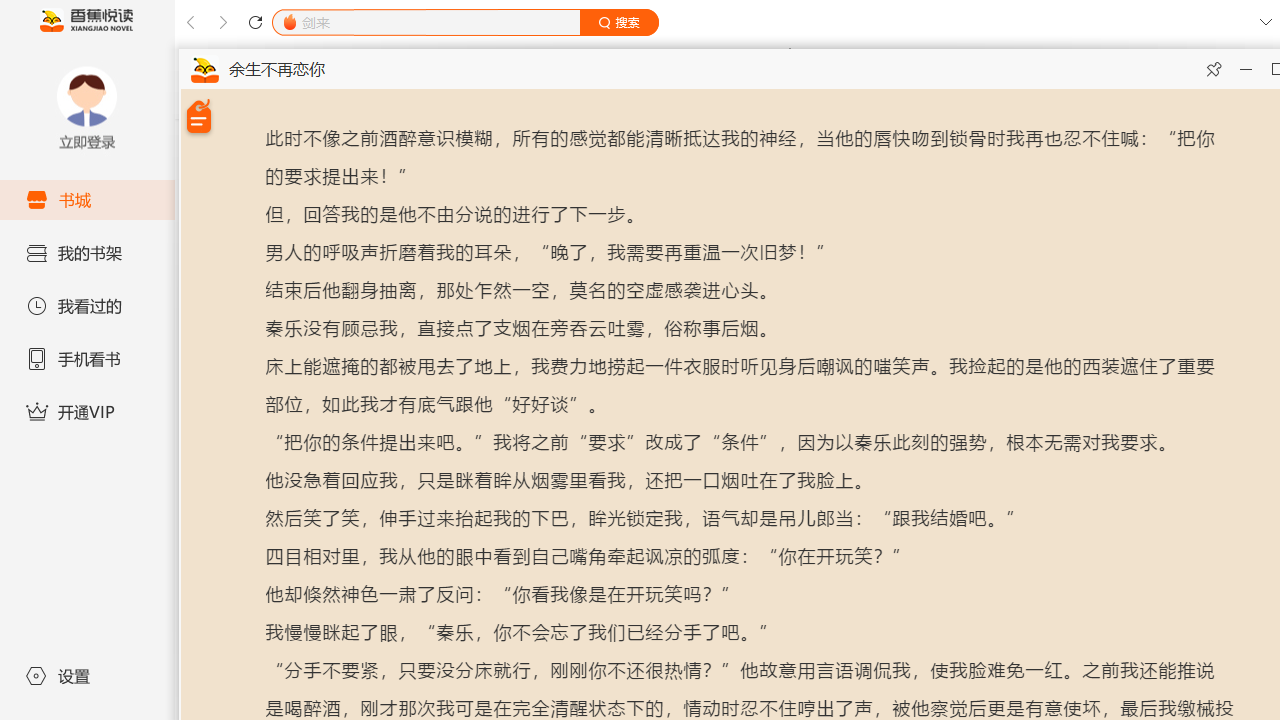Image resolution: width=1280 pixels, height=720 pixels.
Task: Click the user avatar to log in
Action: click(87, 97)
